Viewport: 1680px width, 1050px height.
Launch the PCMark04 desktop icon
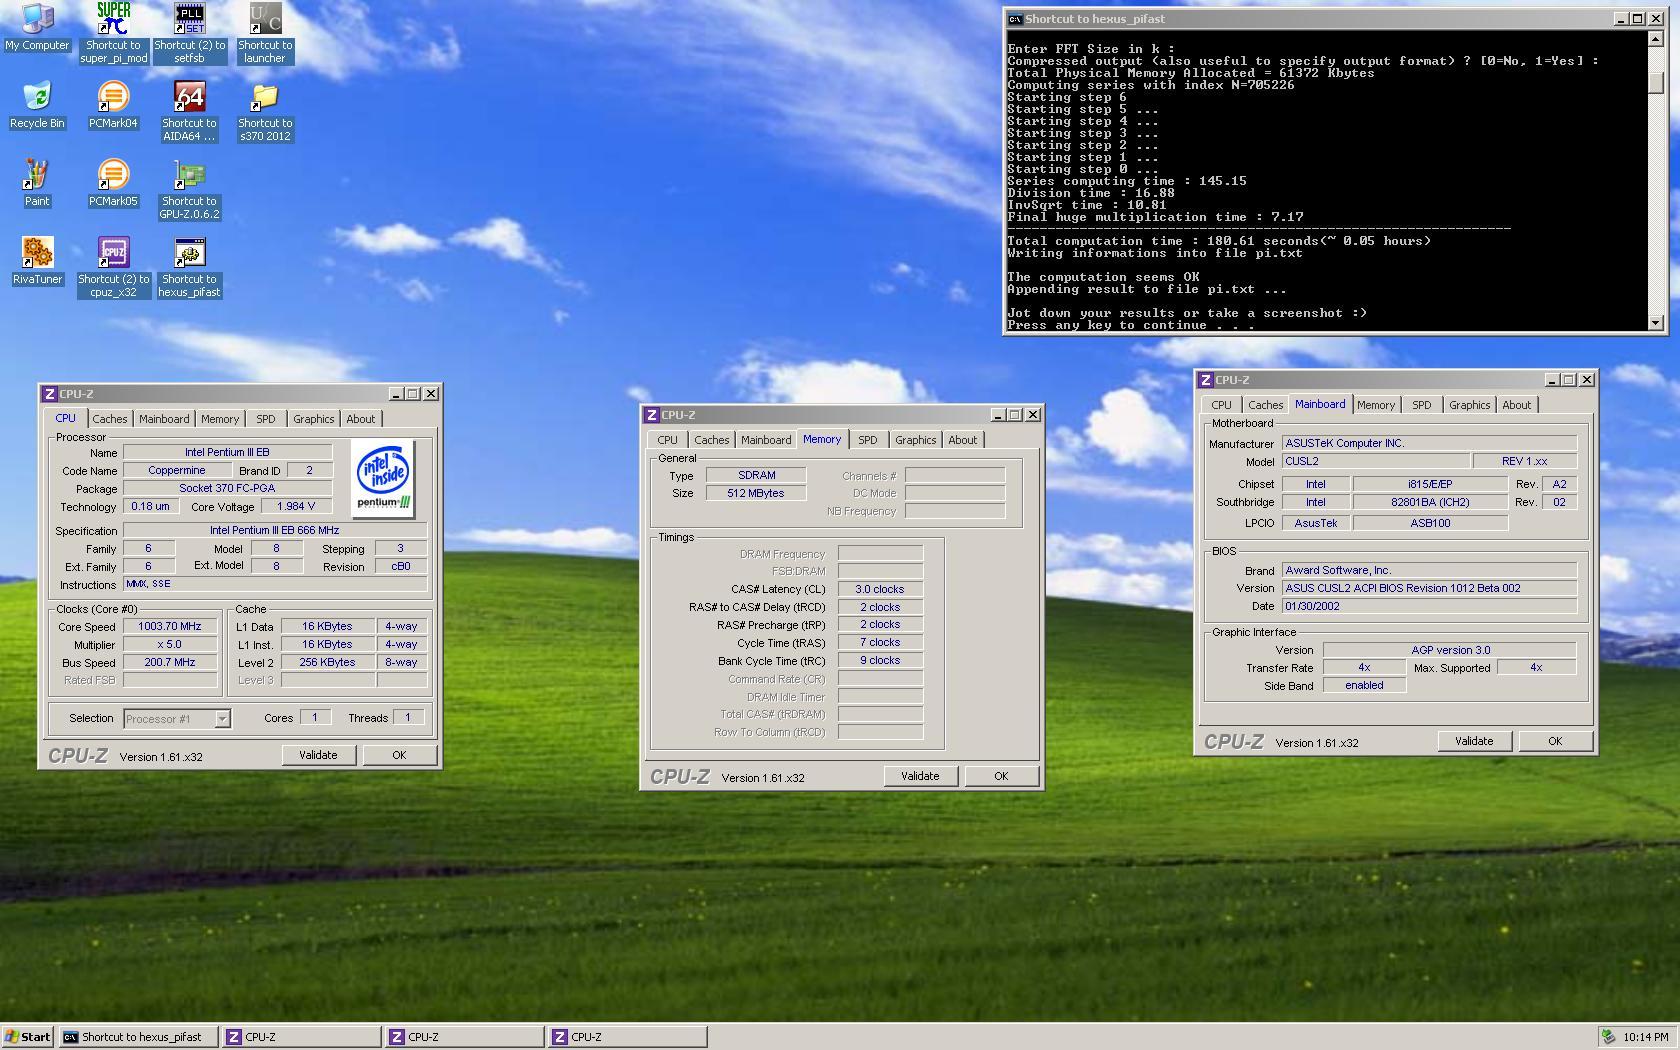(x=113, y=105)
